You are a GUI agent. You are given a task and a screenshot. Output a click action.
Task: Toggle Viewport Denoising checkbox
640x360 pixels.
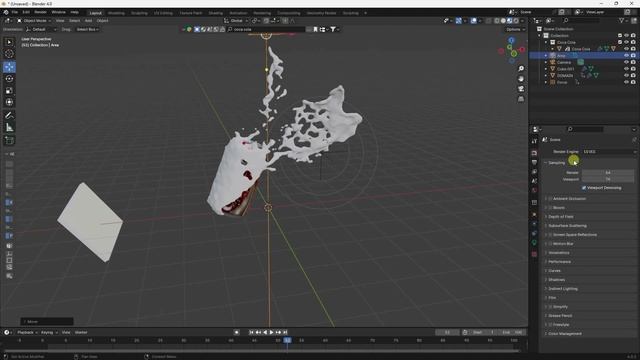tap(584, 188)
